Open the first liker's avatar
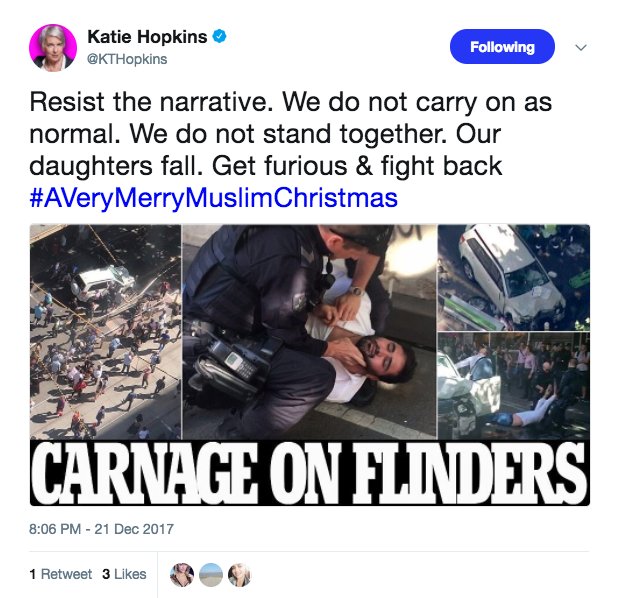 [x=182, y=575]
